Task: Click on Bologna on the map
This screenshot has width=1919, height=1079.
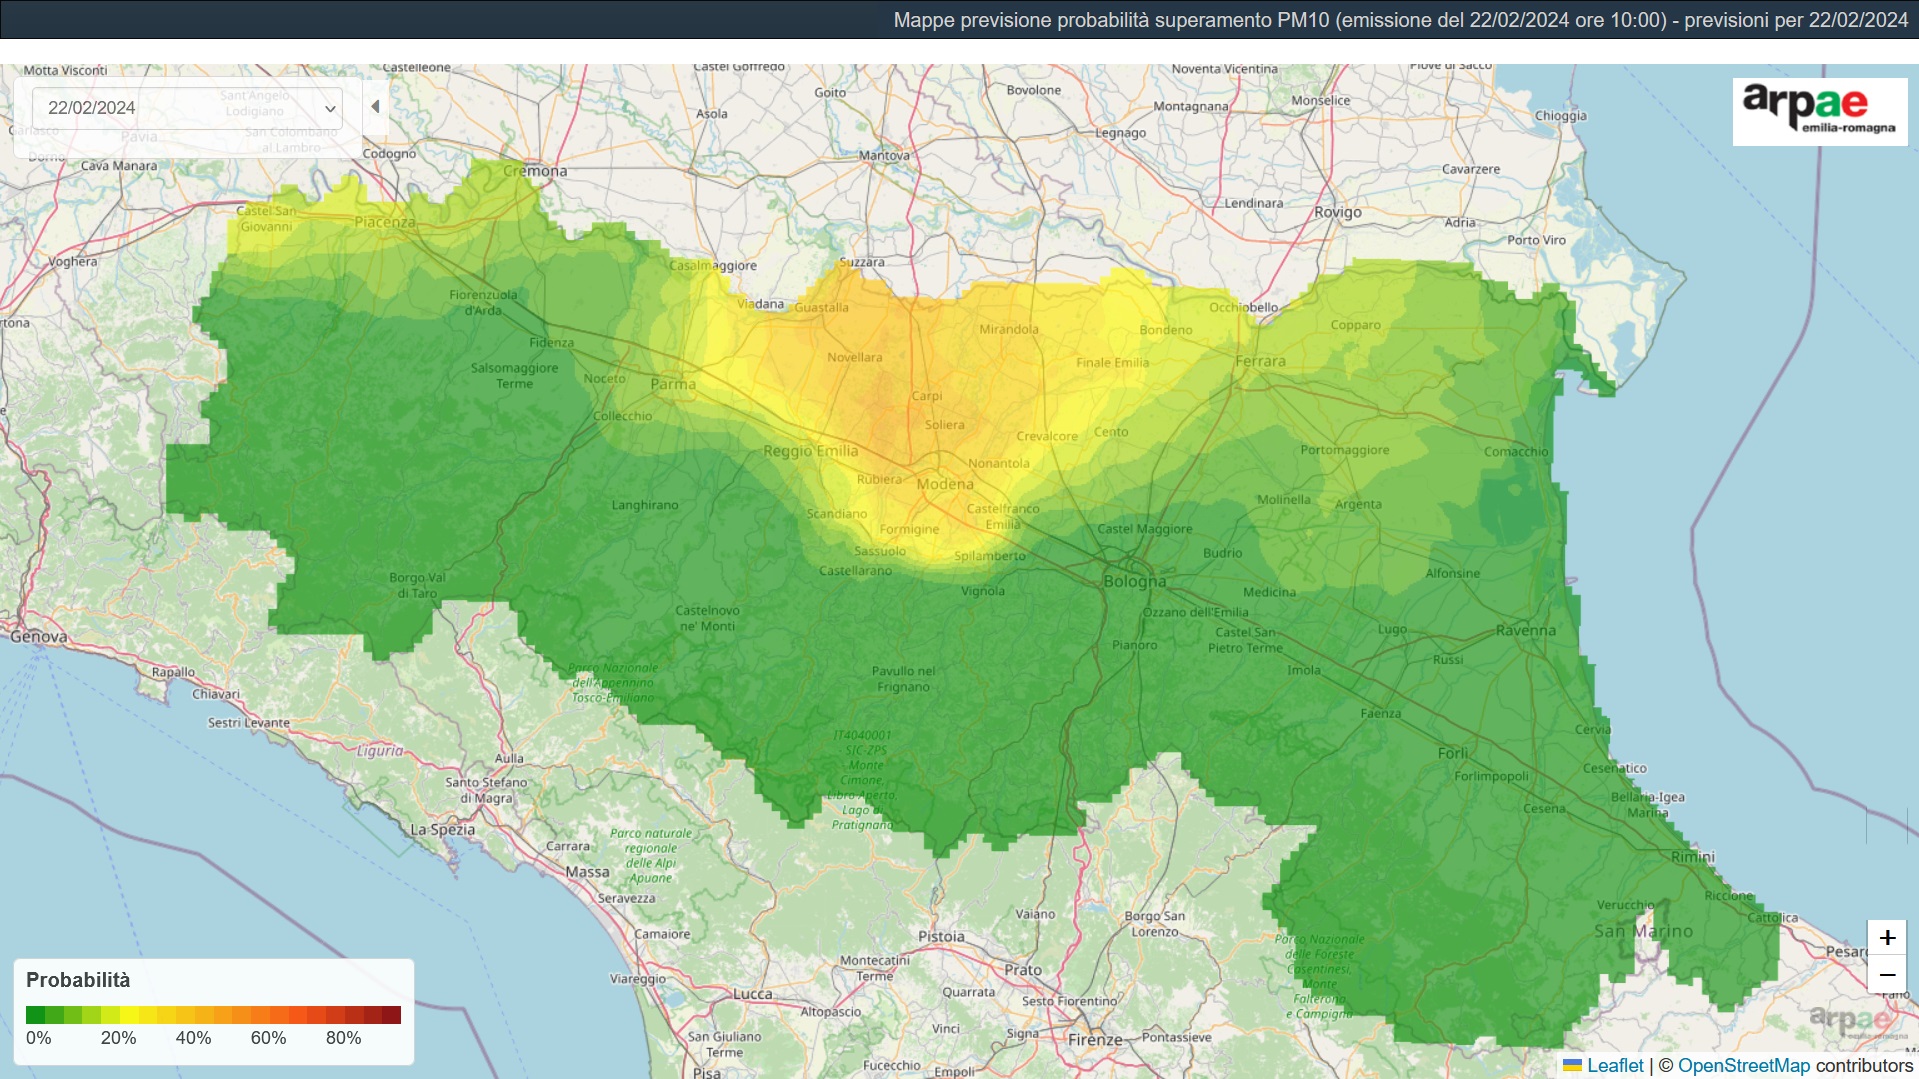Action: (x=1134, y=581)
